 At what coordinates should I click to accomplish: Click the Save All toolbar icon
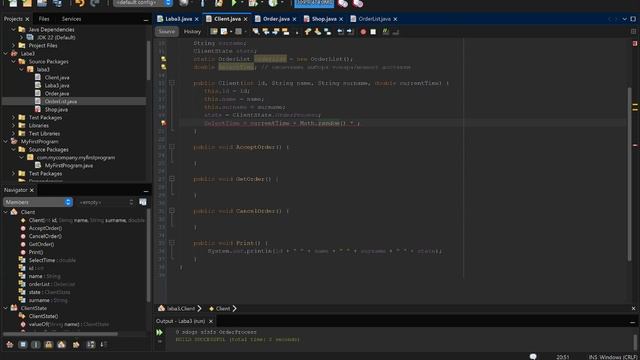[57, 3]
